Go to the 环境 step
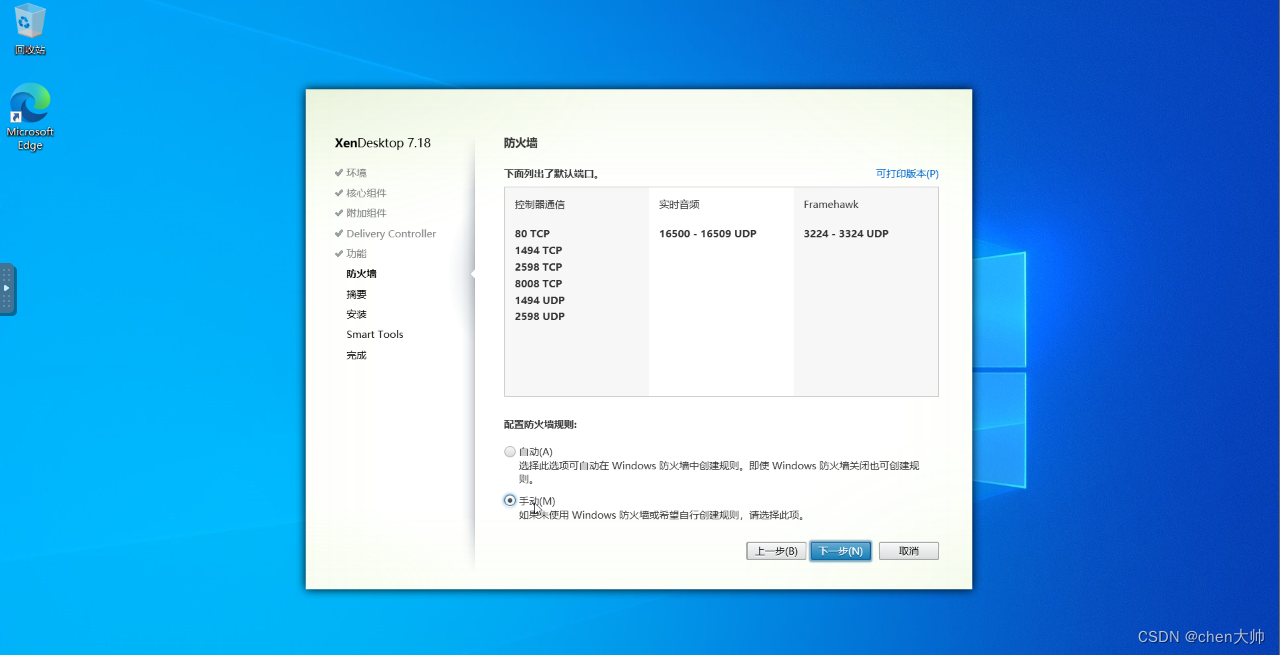The height and width of the screenshot is (655, 1280). (x=356, y=173)
